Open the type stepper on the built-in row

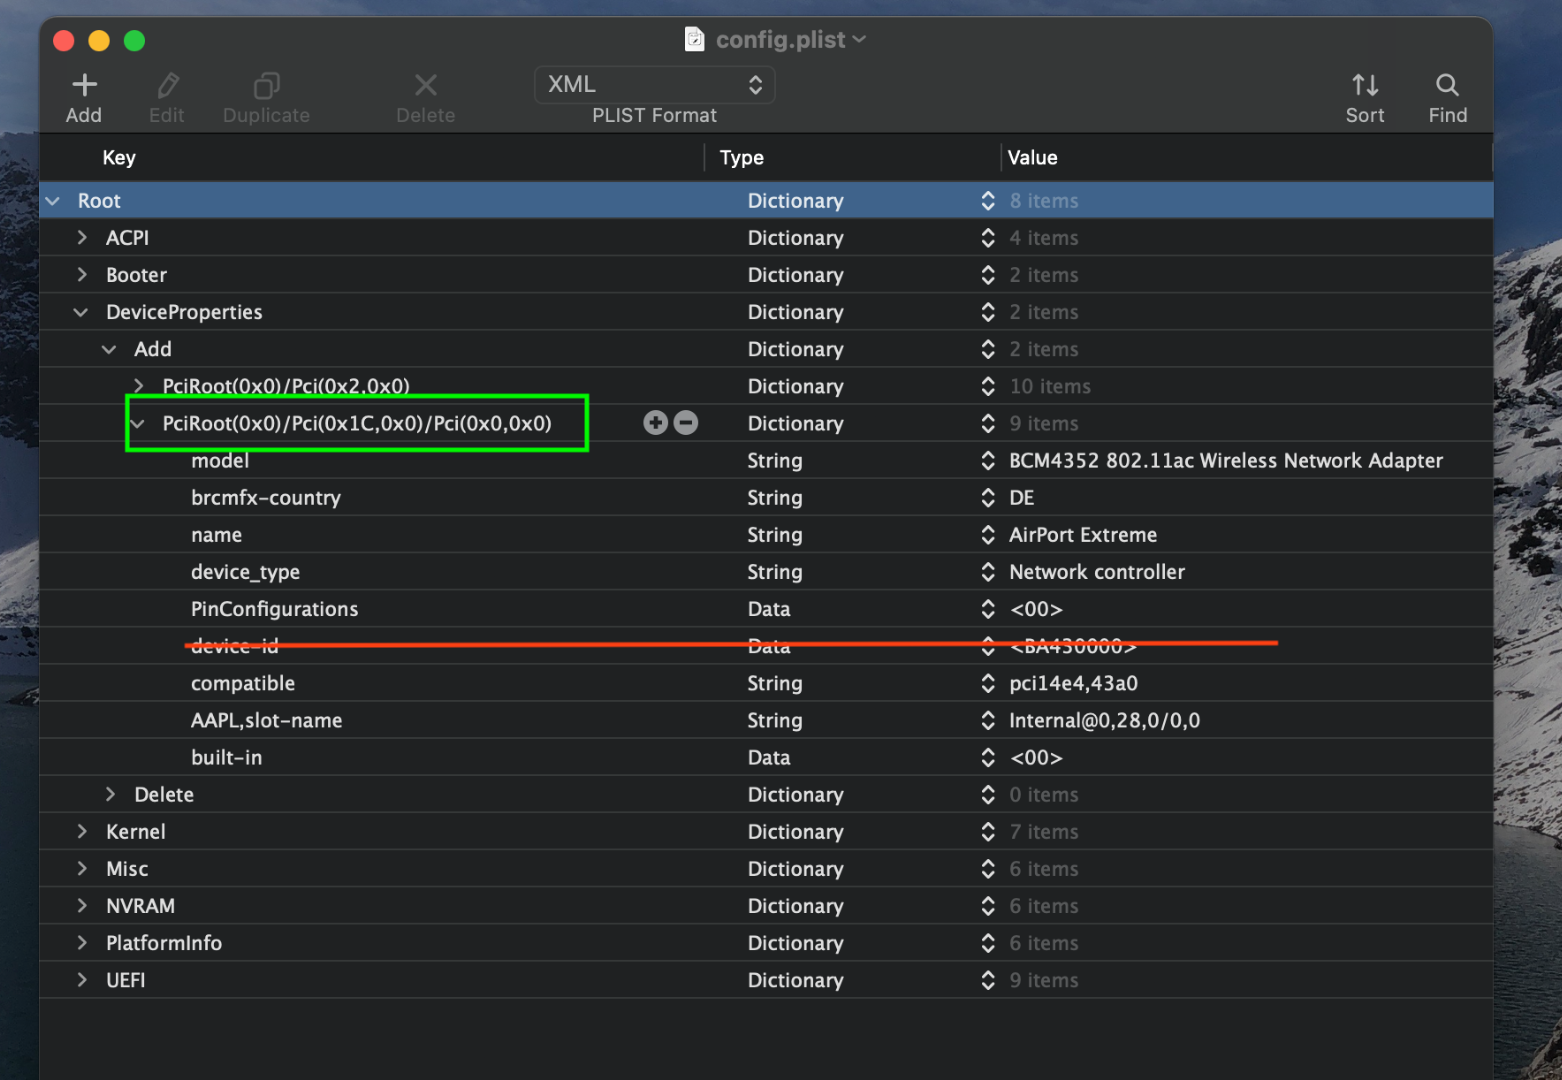click(x=988, y=758)
